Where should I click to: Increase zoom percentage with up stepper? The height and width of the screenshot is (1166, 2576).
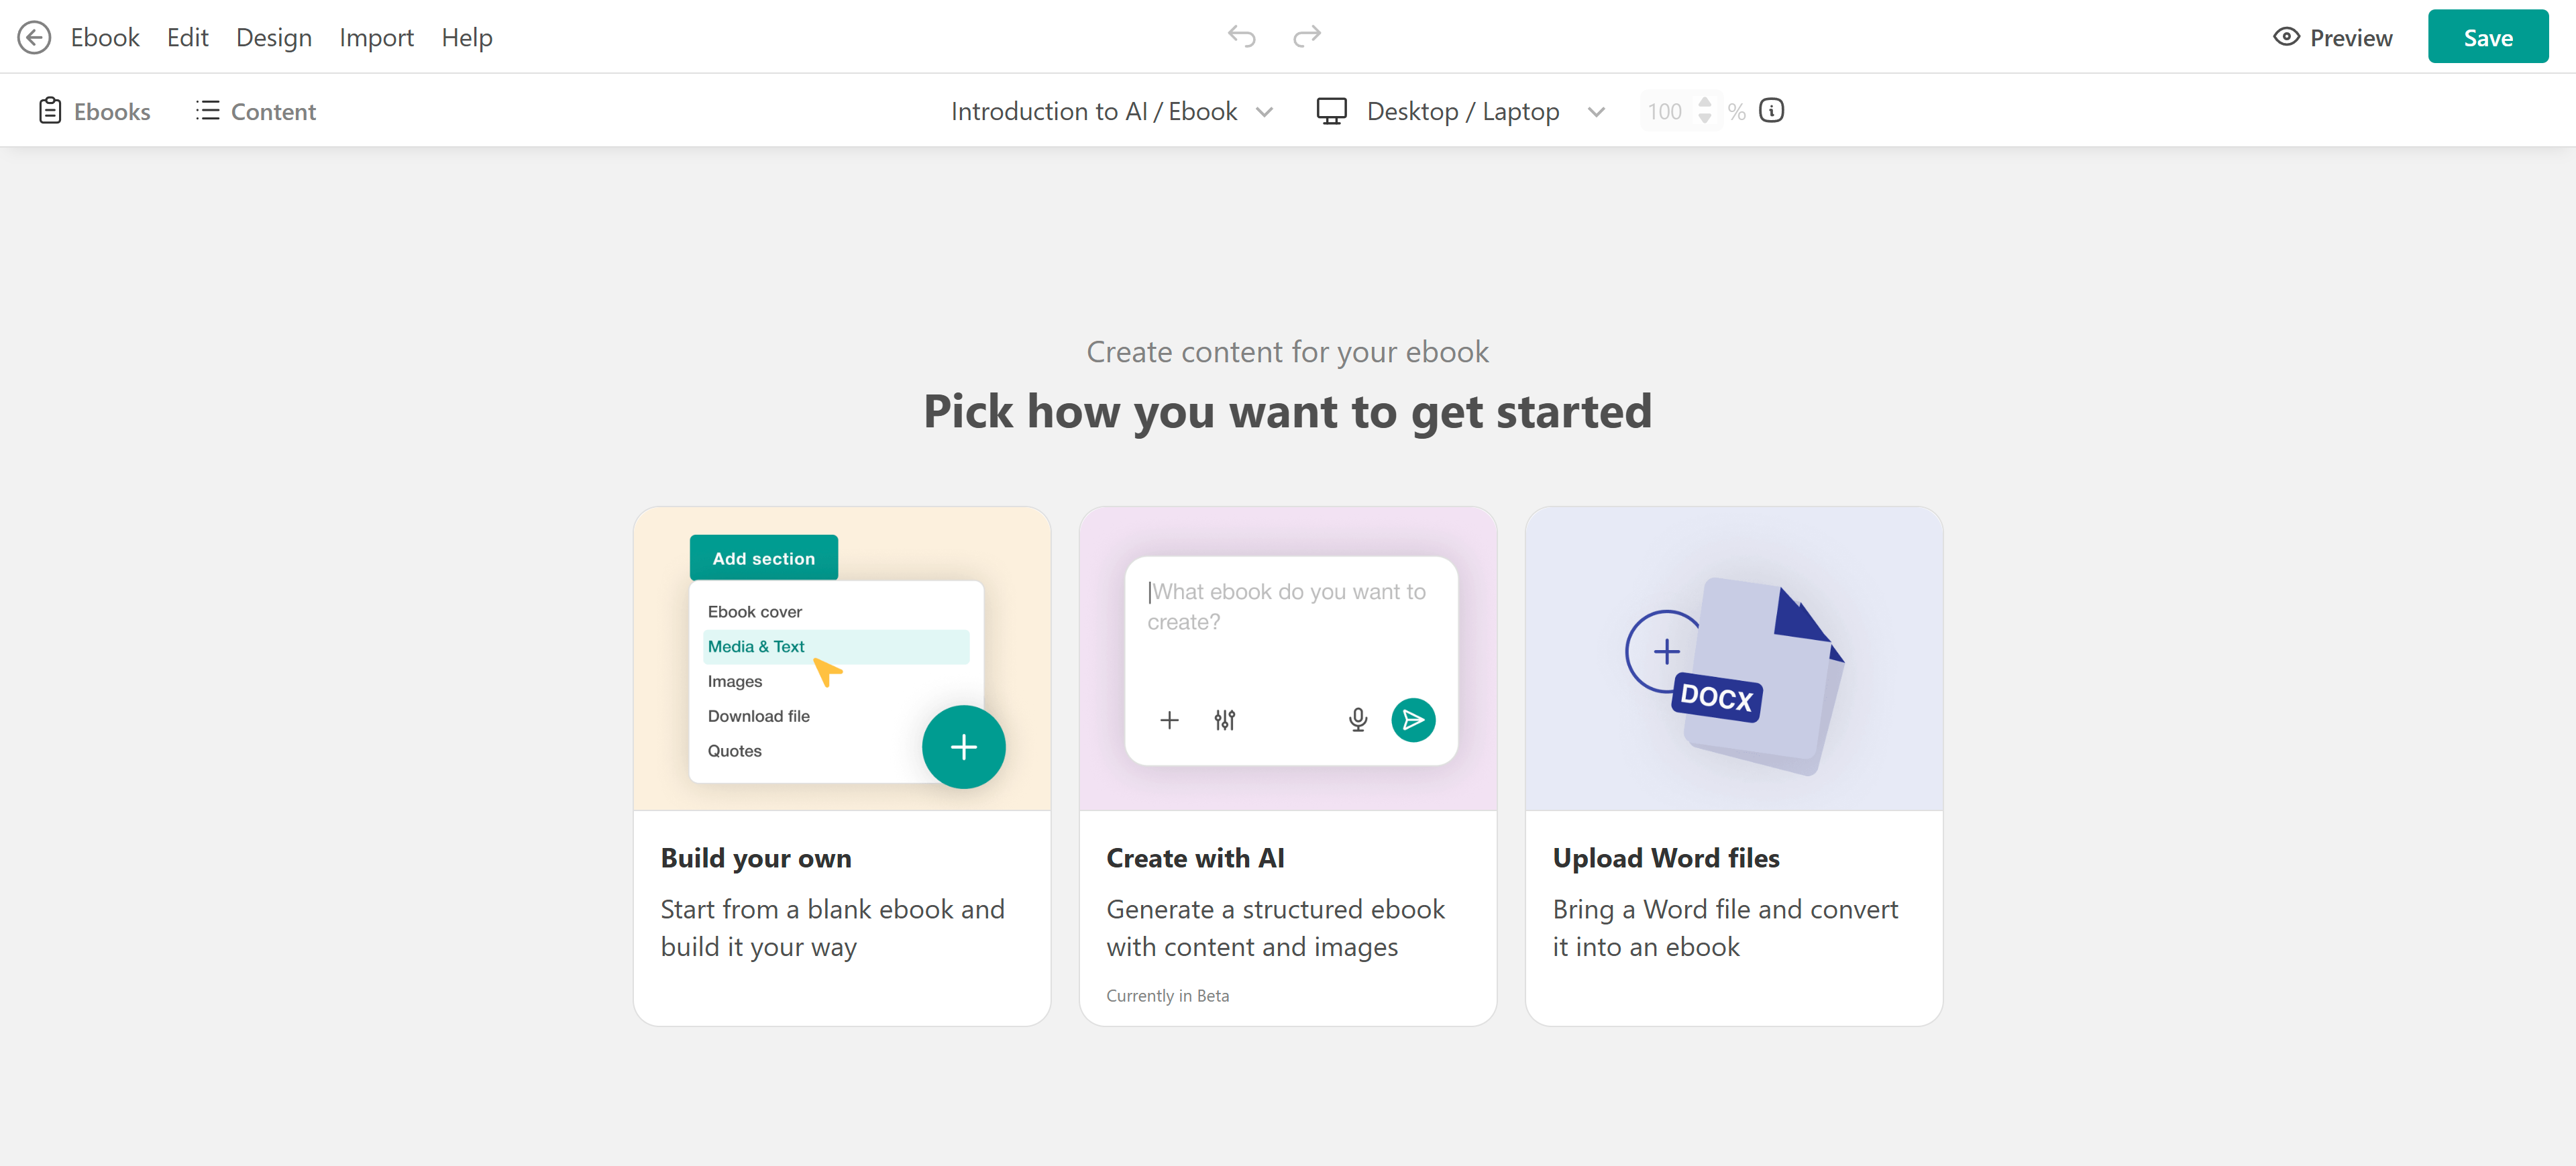pos(1704,102)
